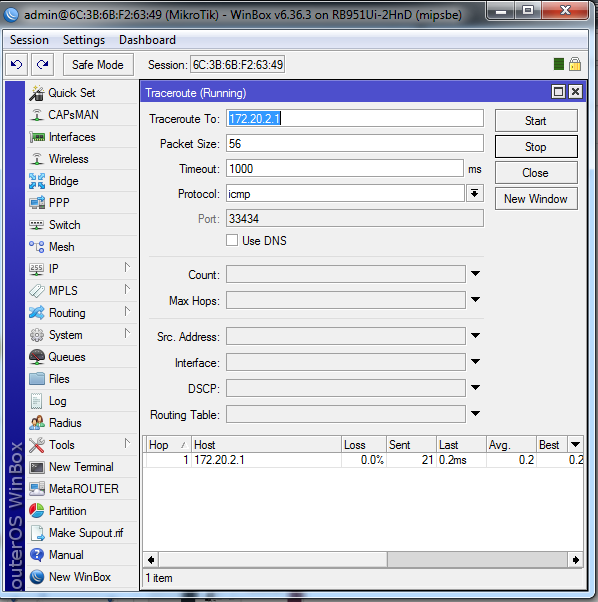
Task: Select the Interfaces sidebar icon
Action: [x=37, y=137]
